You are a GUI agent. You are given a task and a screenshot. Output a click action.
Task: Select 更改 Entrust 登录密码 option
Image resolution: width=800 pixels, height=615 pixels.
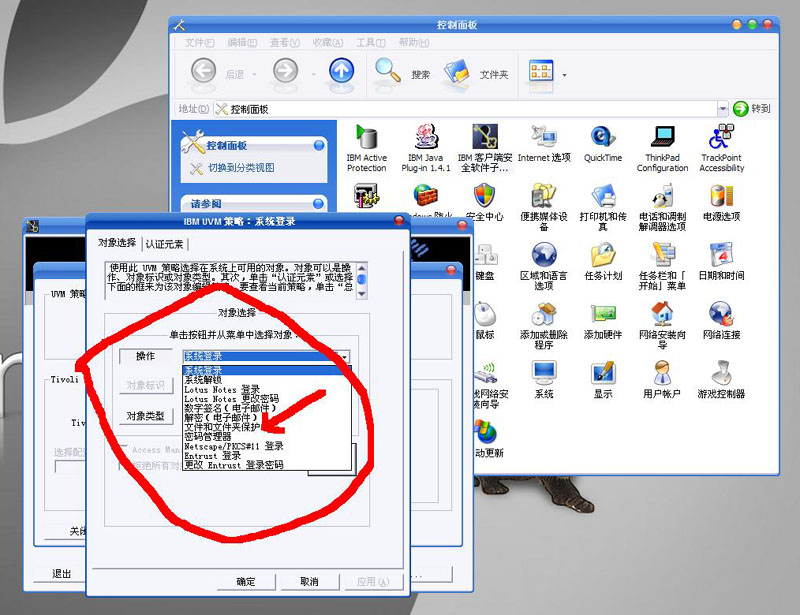[267, 465]
